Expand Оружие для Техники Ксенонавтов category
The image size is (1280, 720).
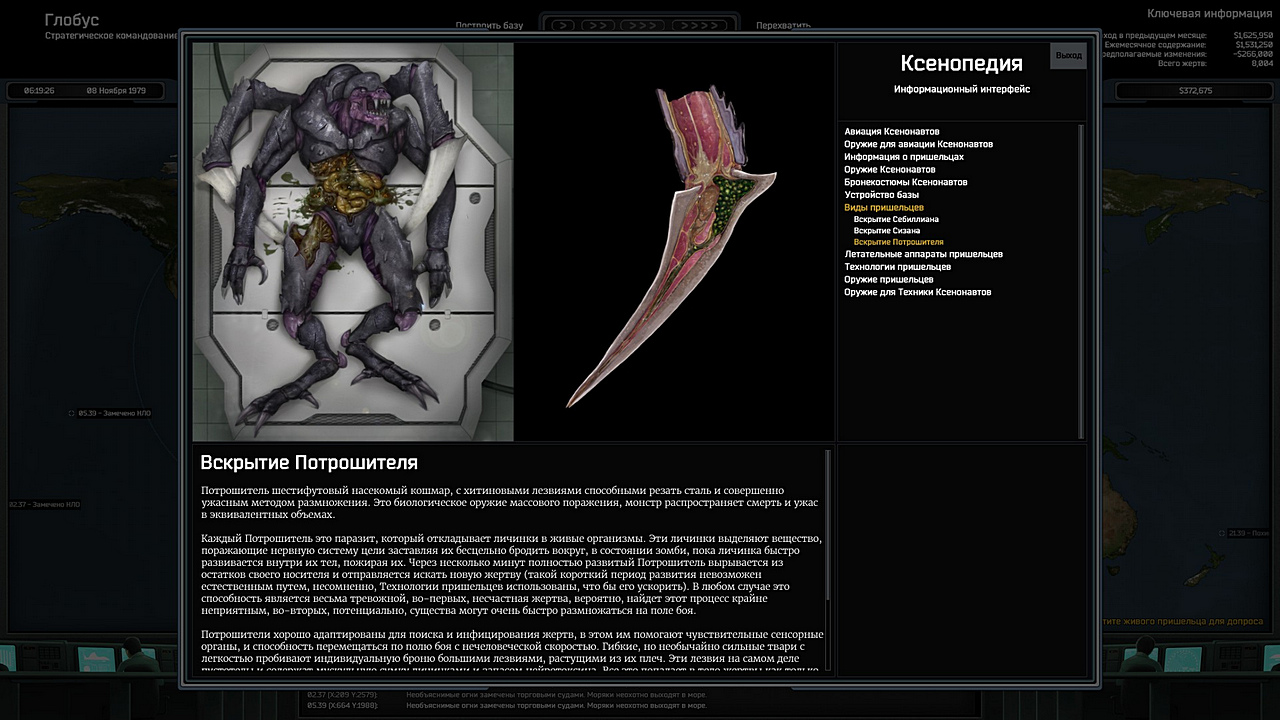click(x=918, y=292)
